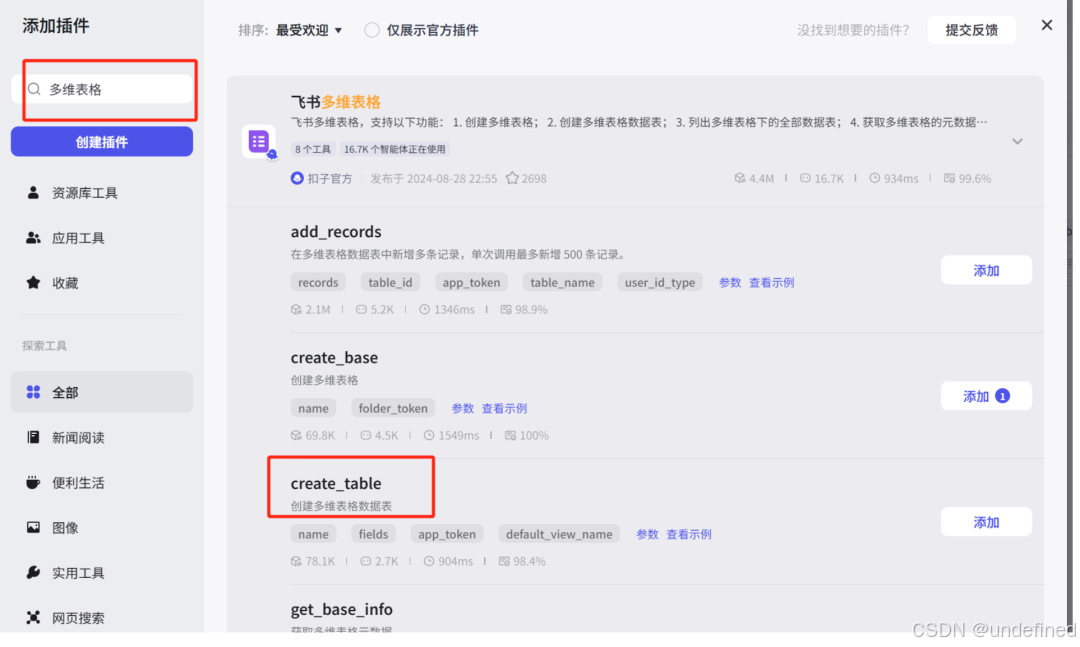Click the table_id parameter tag
This screenshot has width=1080, height=647.
coord(390,283)
